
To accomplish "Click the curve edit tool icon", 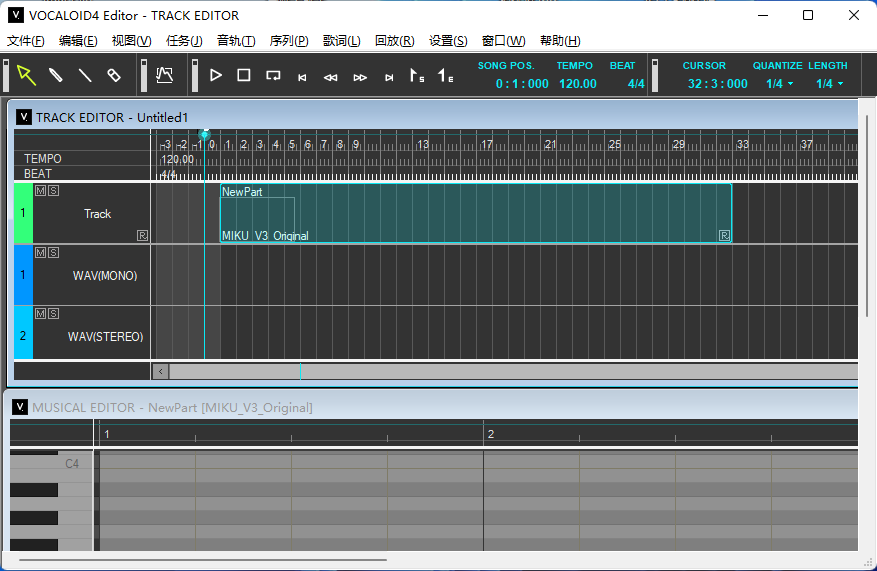I will point(164,75).
